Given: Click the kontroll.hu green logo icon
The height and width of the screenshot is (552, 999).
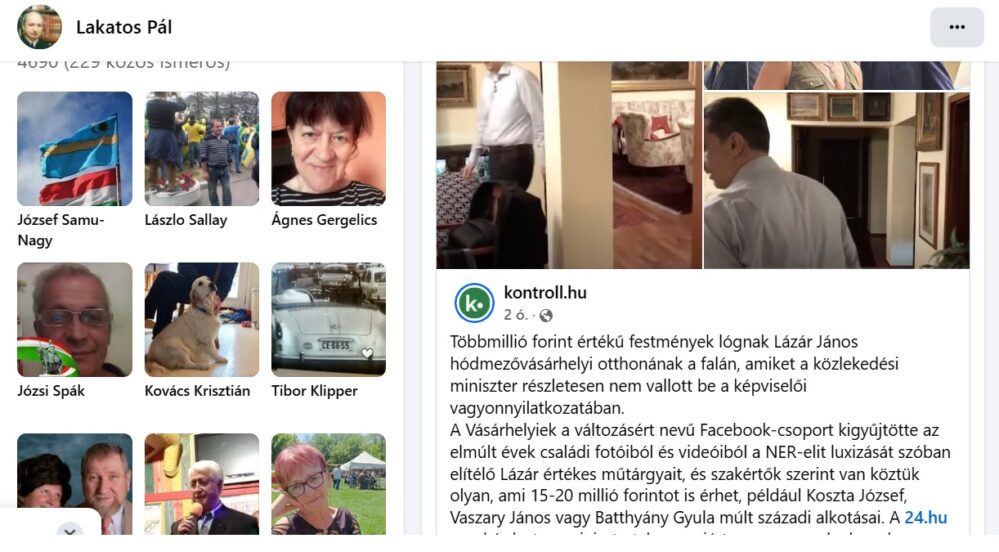Looking at the screenshot, I should pyautogui.click(x=474, y=303).
